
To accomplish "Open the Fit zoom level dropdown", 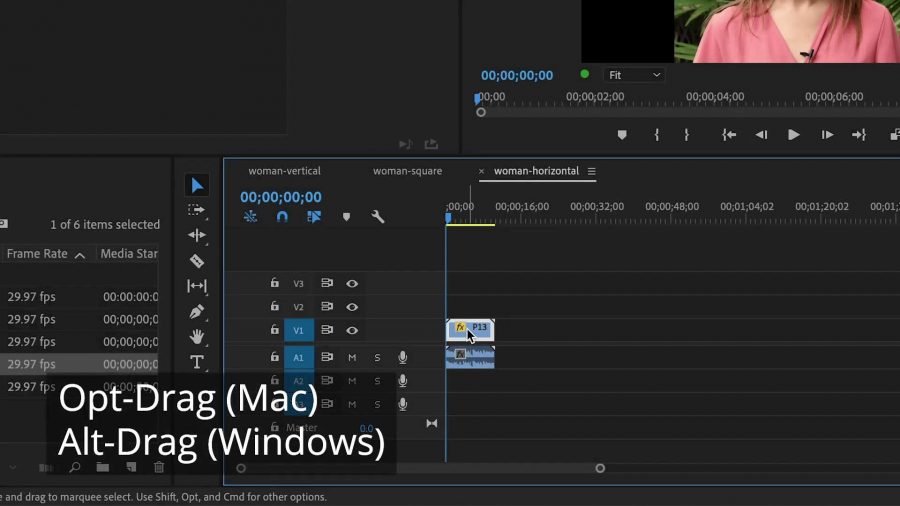I will (634, 75).
